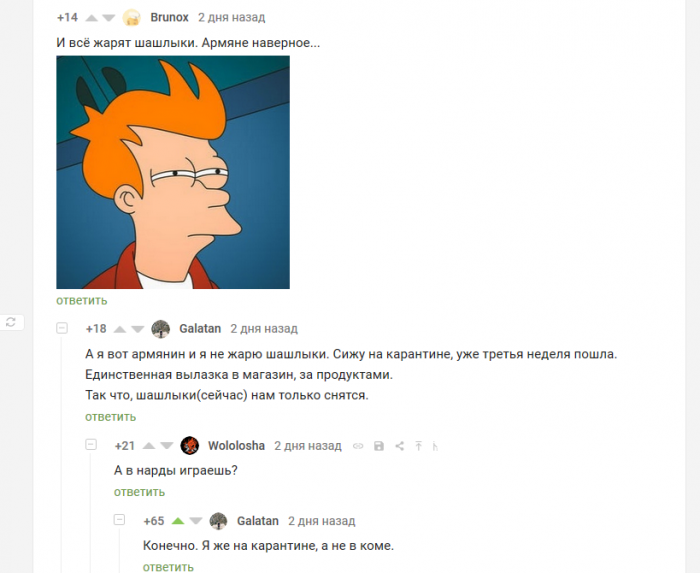Copy link icon on Wololosha's comment
Screen dimensions: 700x573
pos(358,446)
